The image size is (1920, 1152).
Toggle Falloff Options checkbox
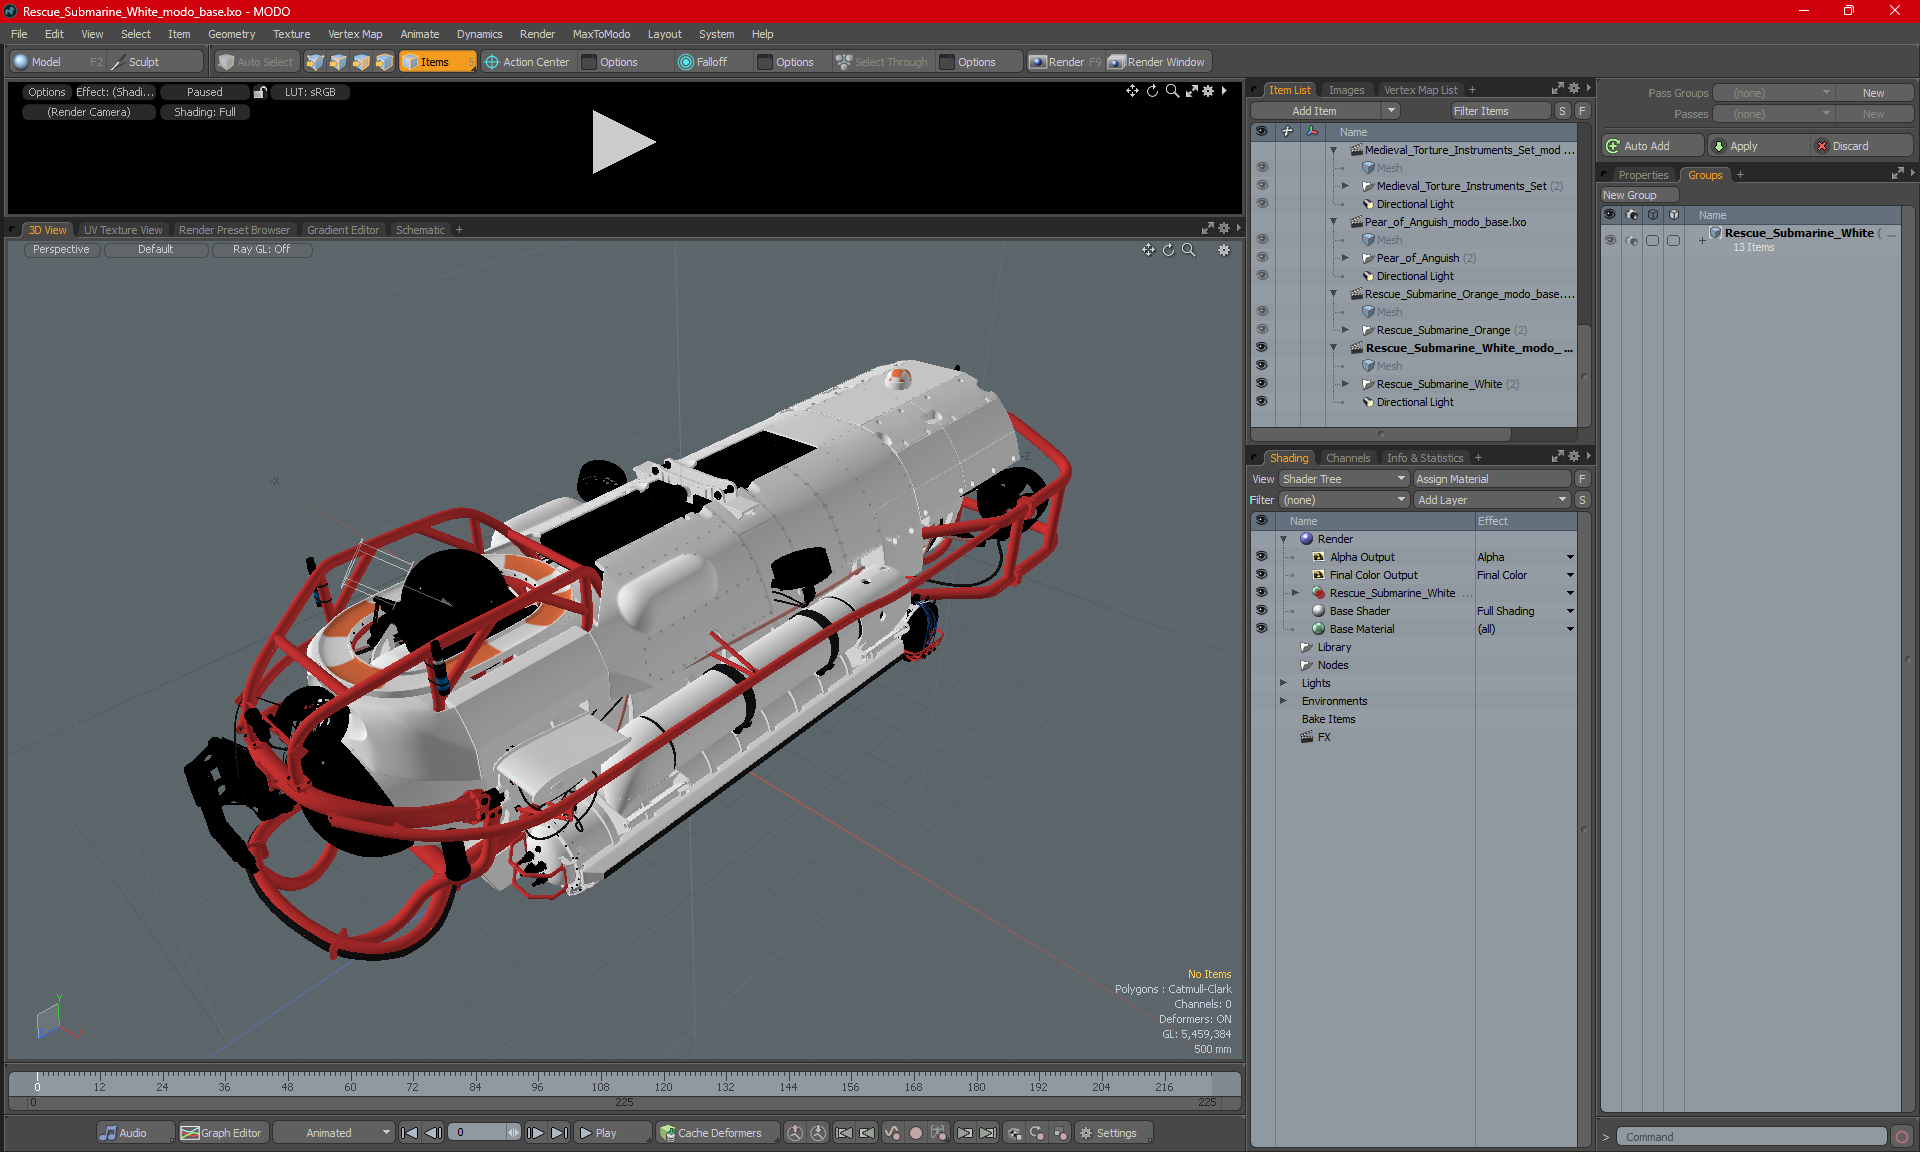(765, 62)
